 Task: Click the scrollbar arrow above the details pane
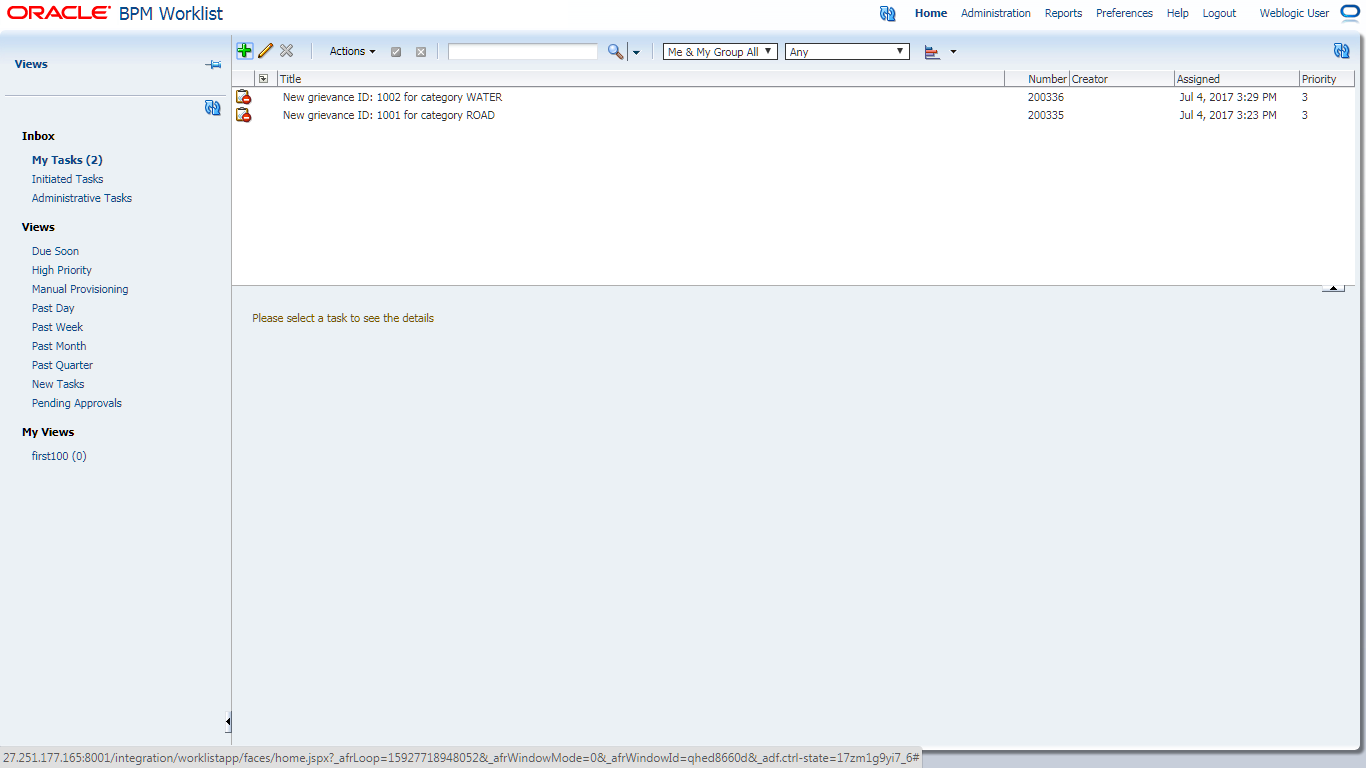coord(1333,286)
